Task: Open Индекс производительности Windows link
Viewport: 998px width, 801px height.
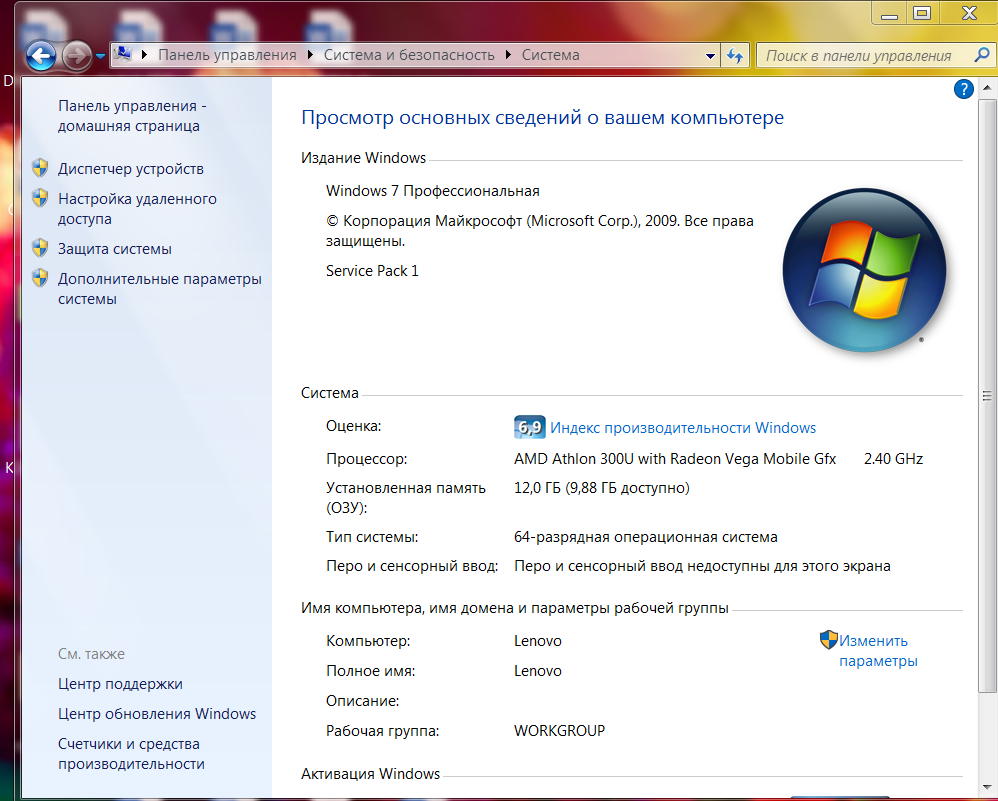Action: [683, 428]
